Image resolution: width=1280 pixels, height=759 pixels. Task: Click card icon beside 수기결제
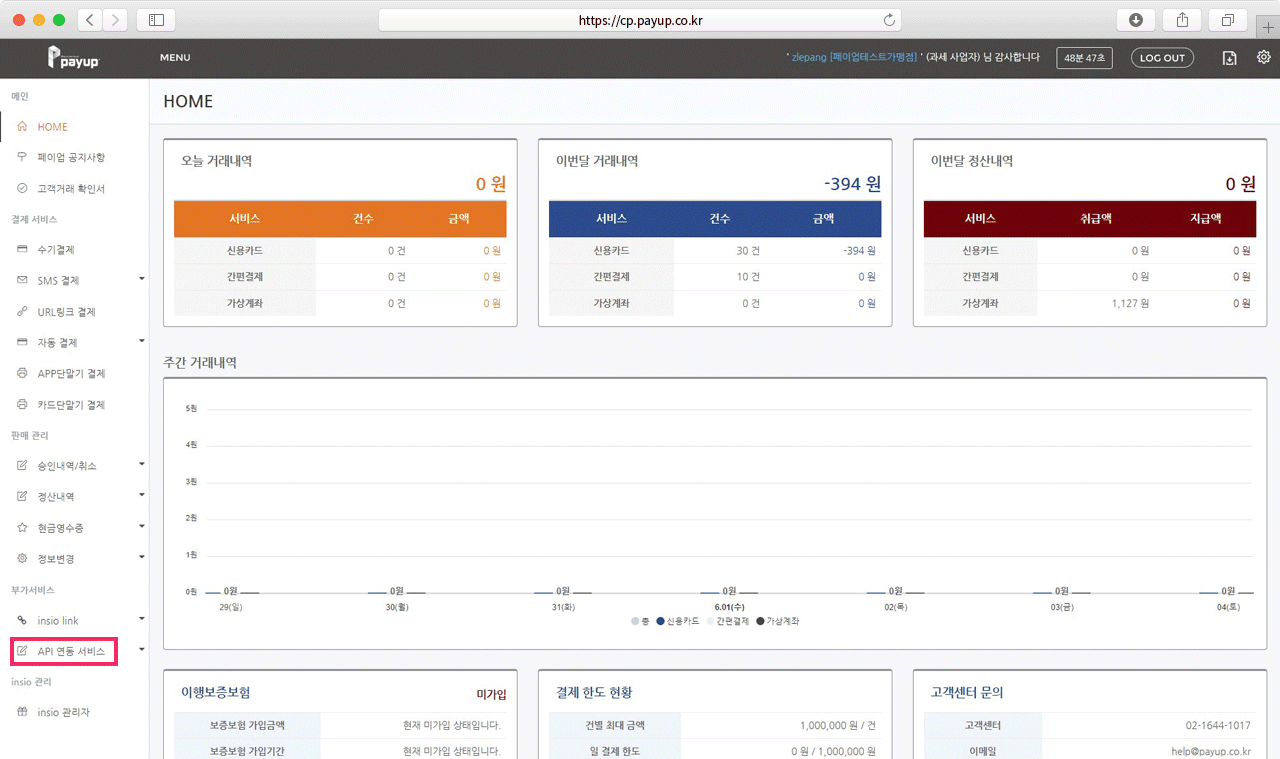(22, 249)
